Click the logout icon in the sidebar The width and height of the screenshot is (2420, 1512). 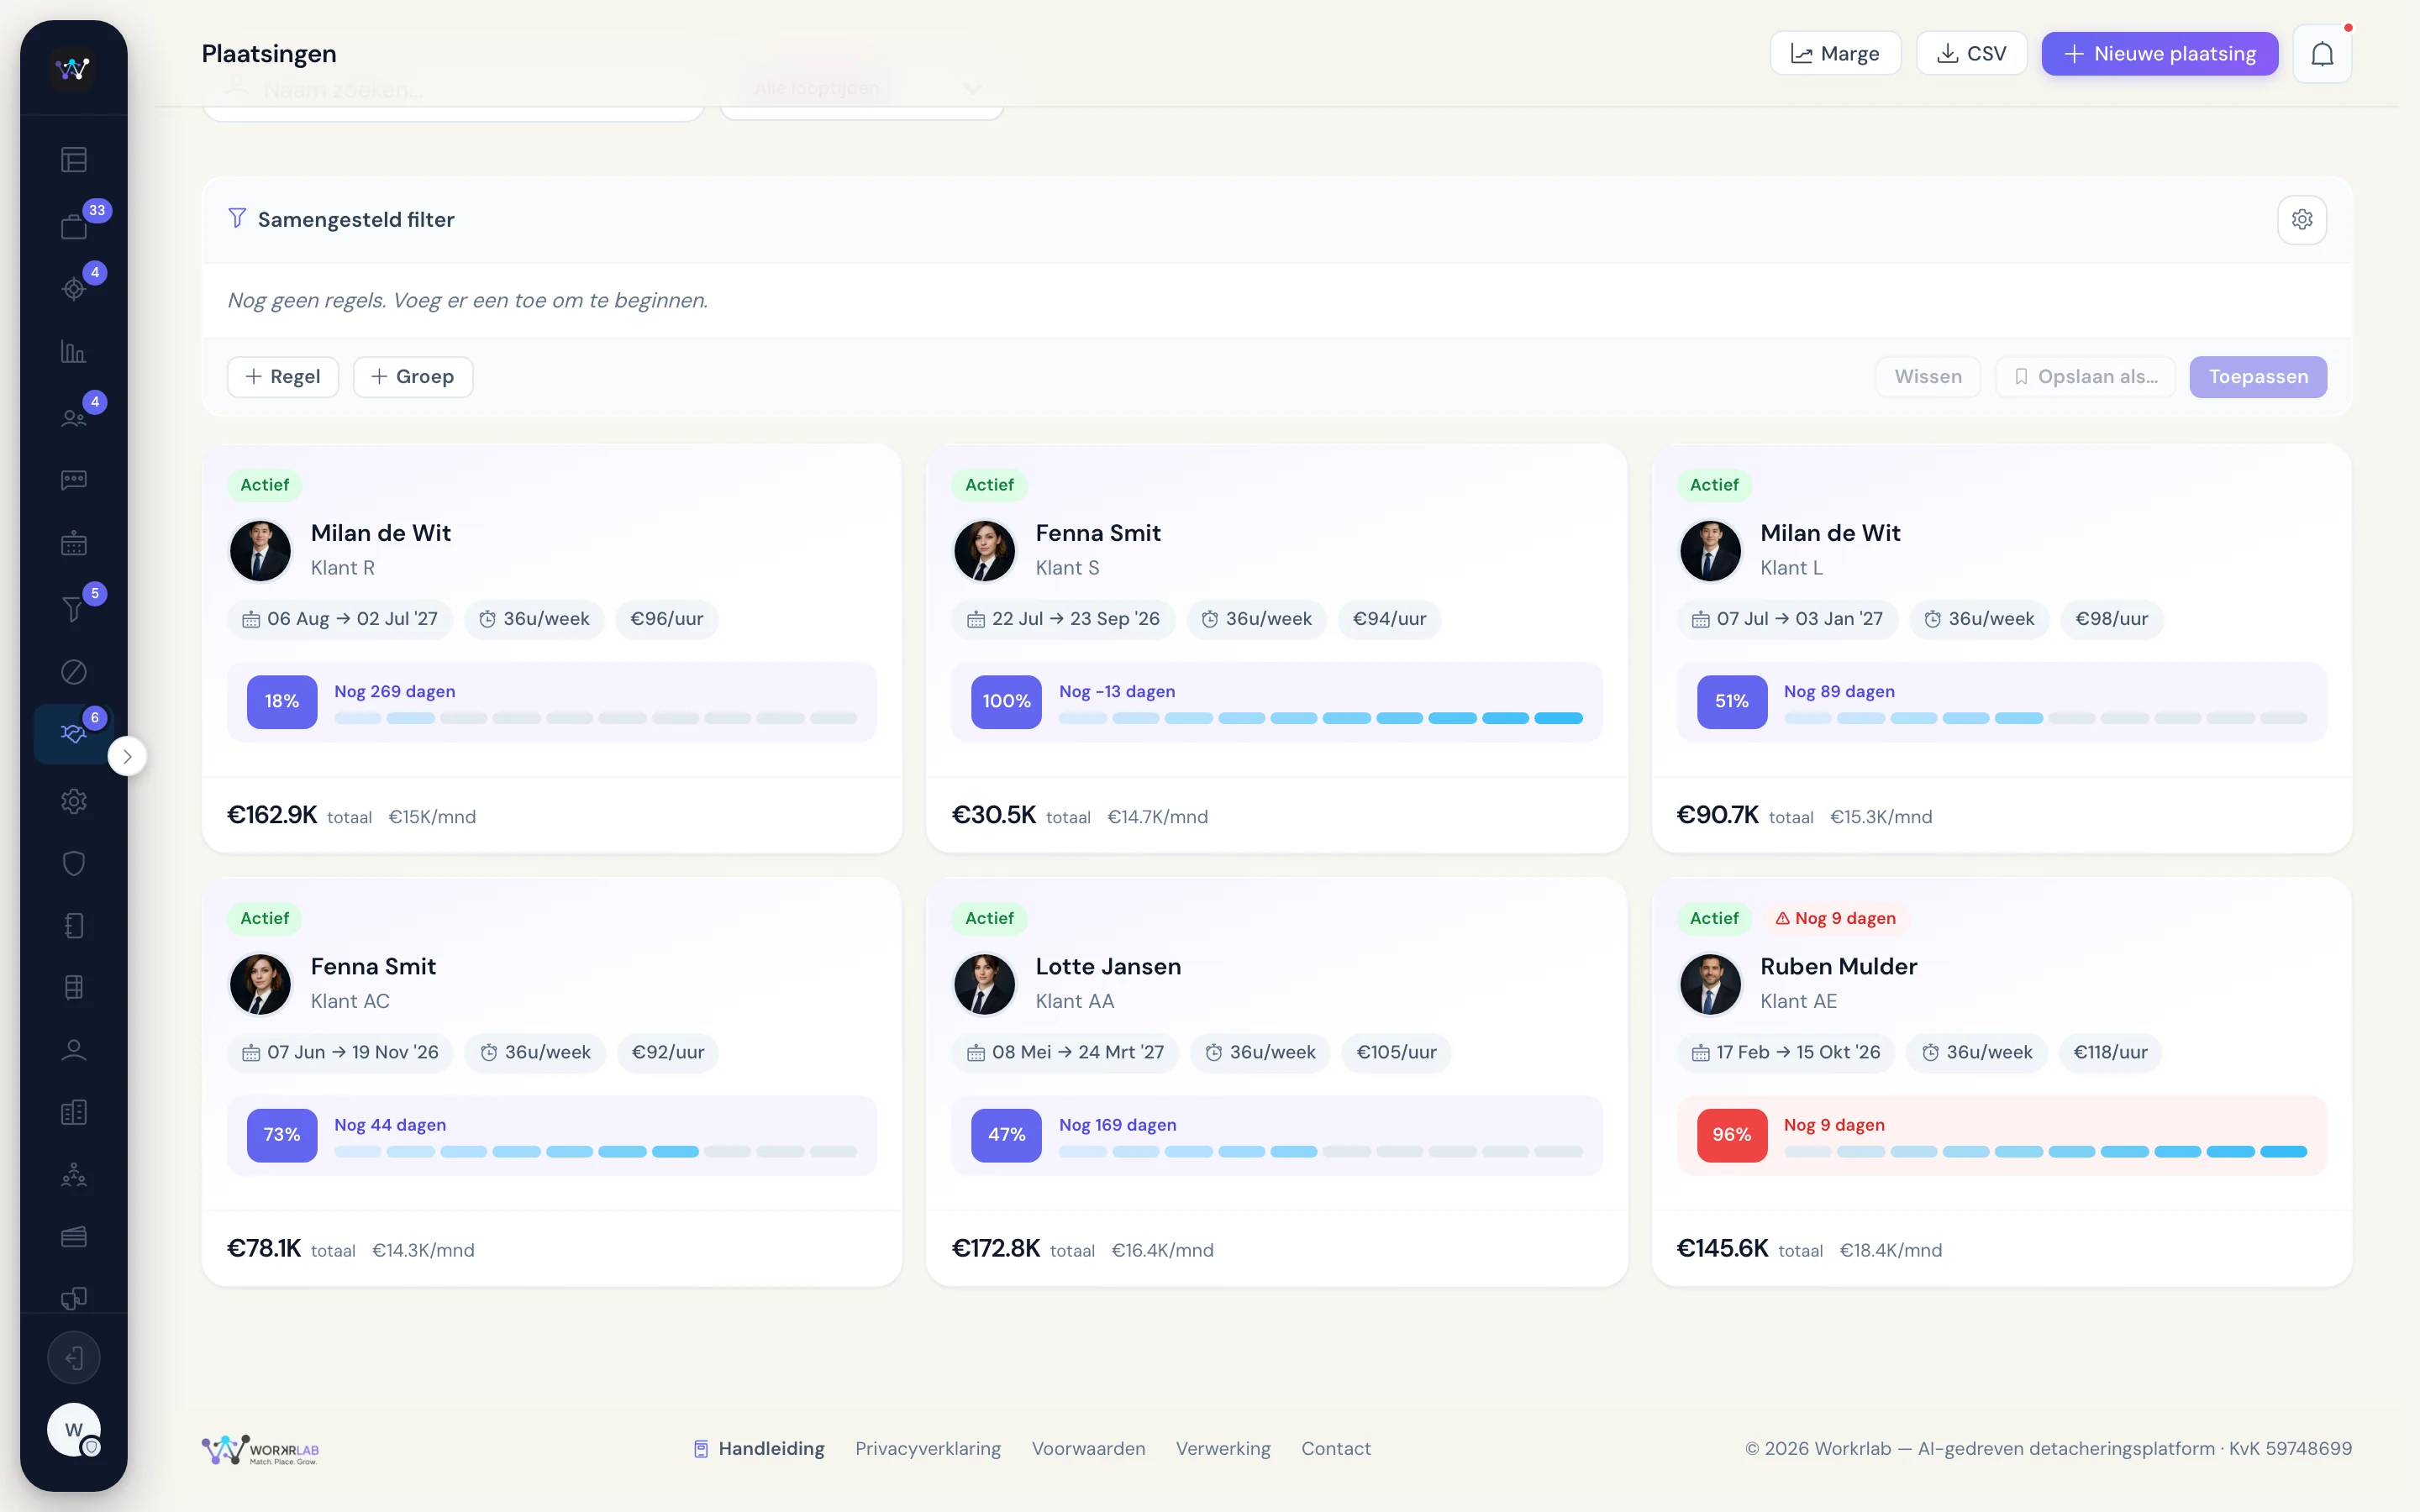point(74,1358)
